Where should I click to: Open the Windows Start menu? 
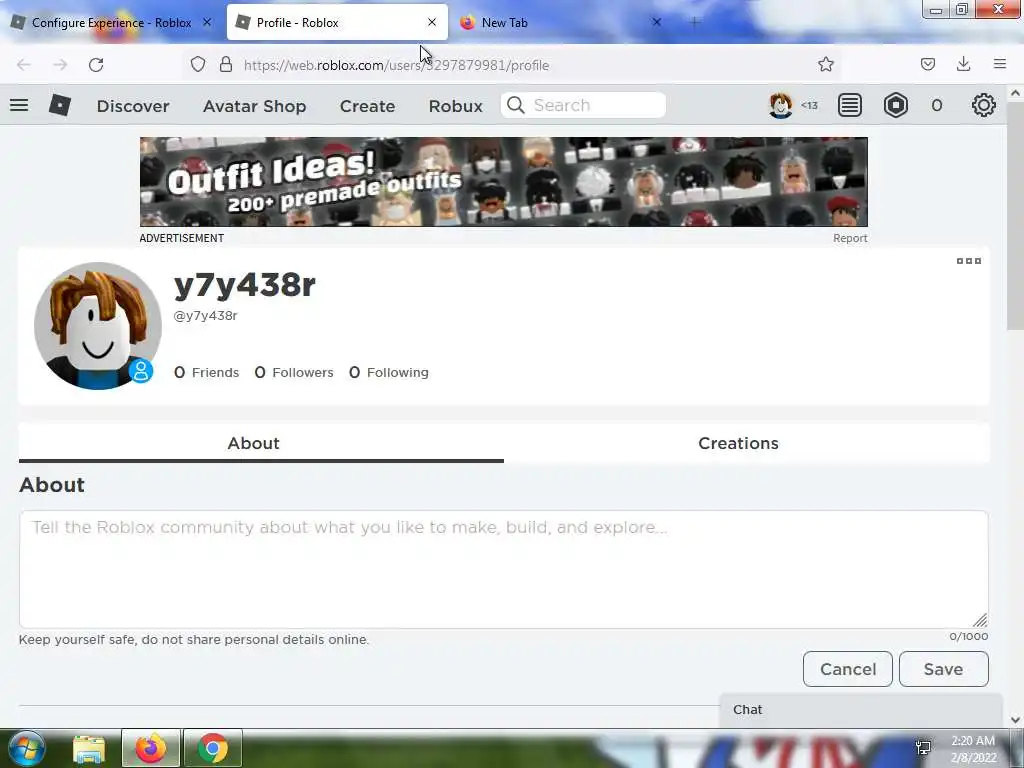point(26,748)
